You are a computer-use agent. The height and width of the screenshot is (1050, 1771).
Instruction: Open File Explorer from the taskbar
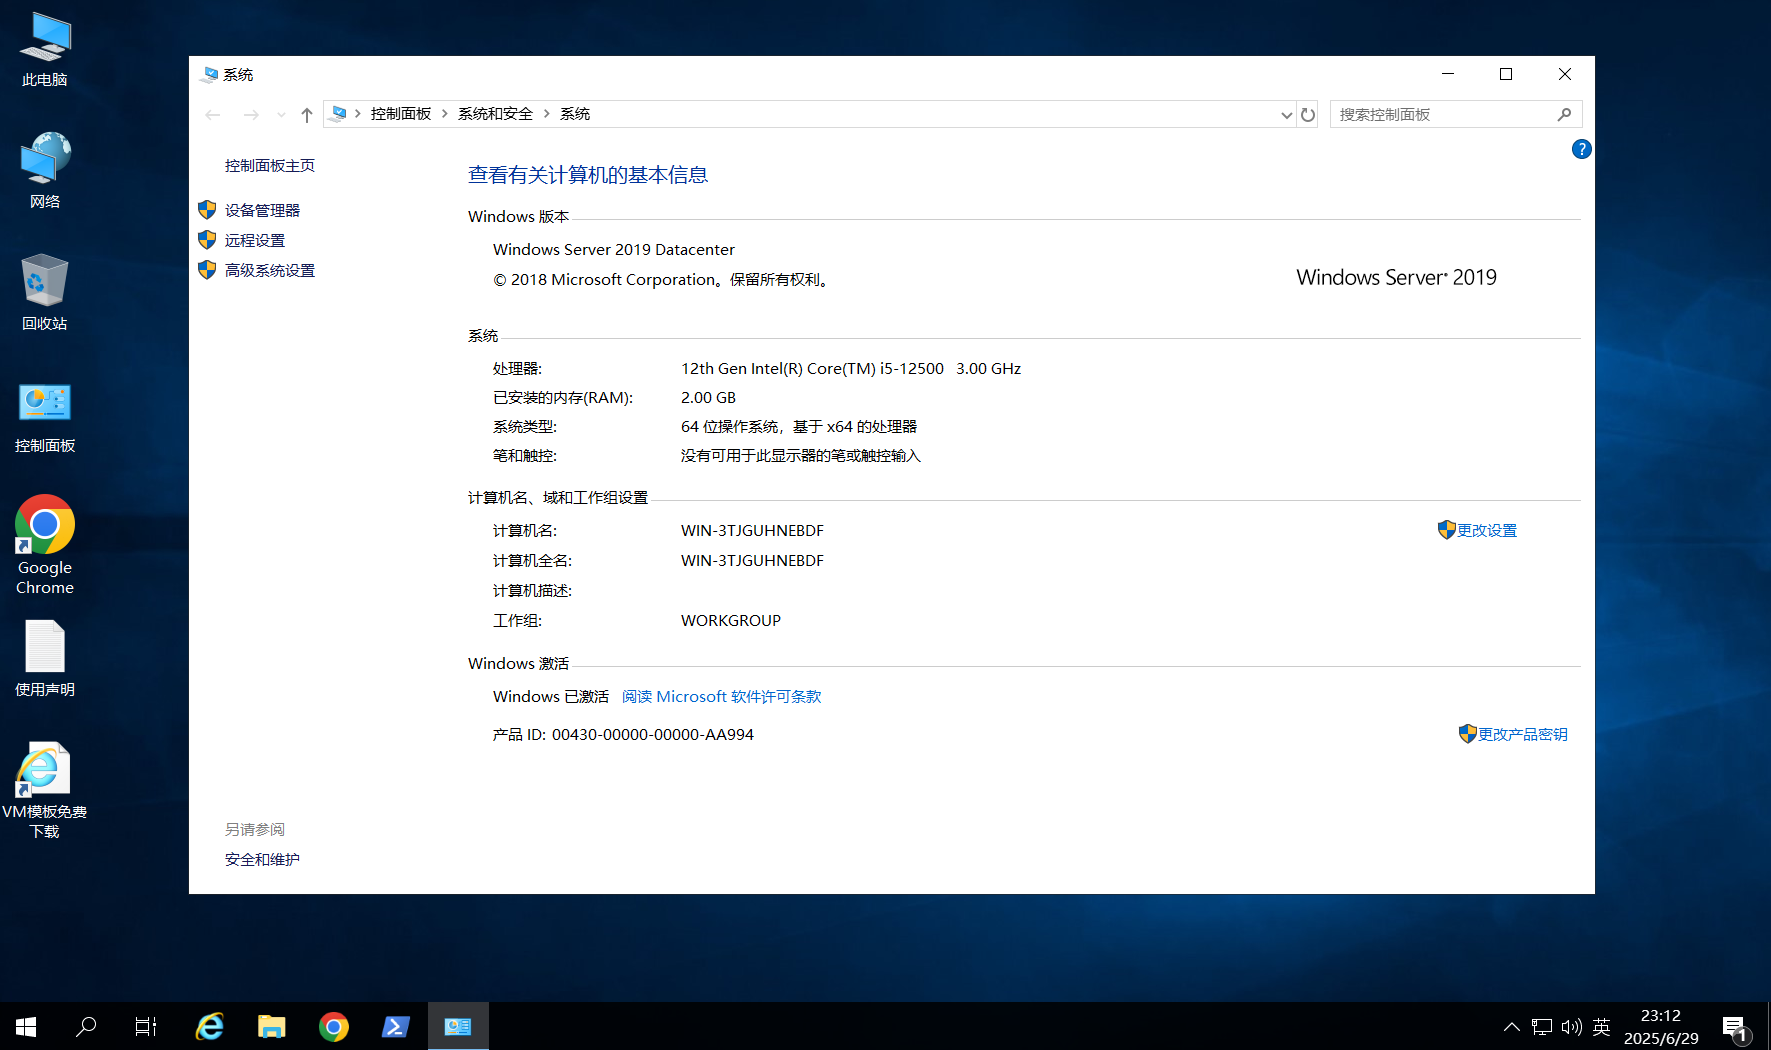[272, 1026]
